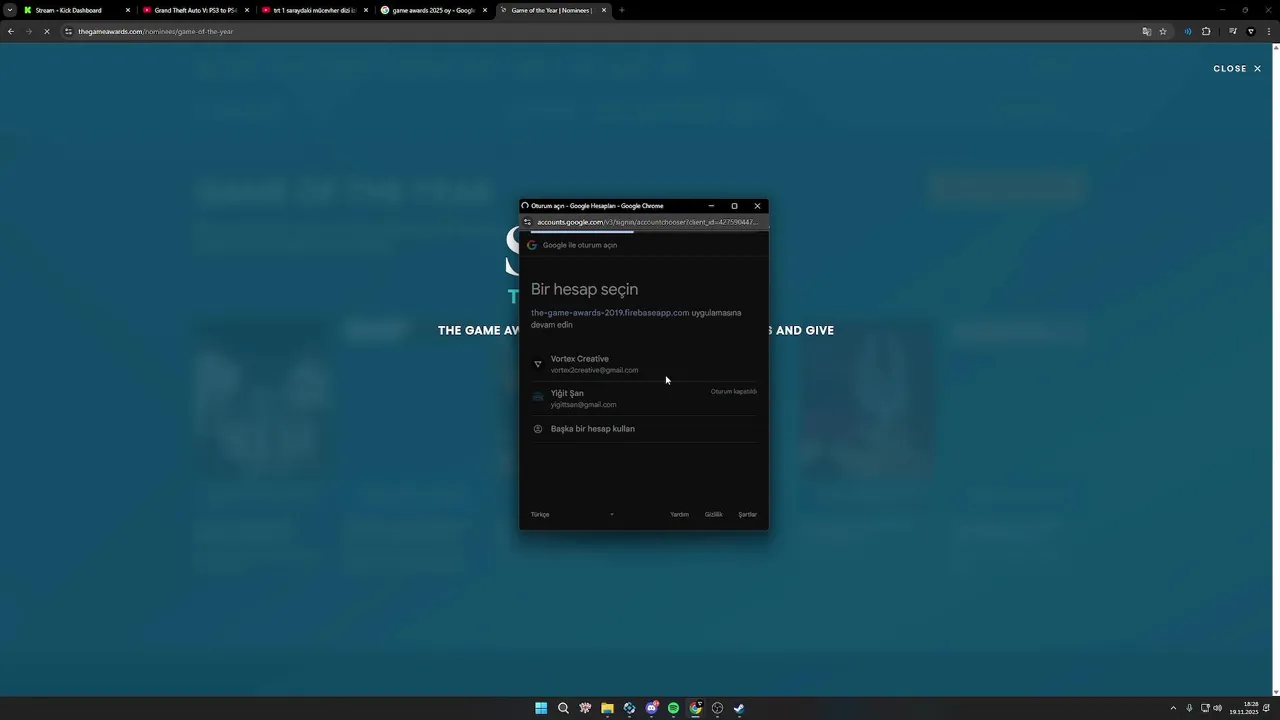The image size is (1280, 720).
Task: Open the Chrome profile avatar
Action: (x=1251, y=31)
